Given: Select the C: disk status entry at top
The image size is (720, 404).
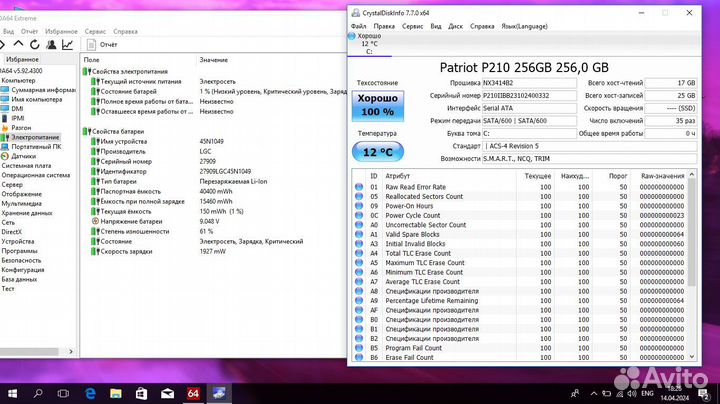Looking at the screenshot, I should pyautogui.click(x=368, y=43).
